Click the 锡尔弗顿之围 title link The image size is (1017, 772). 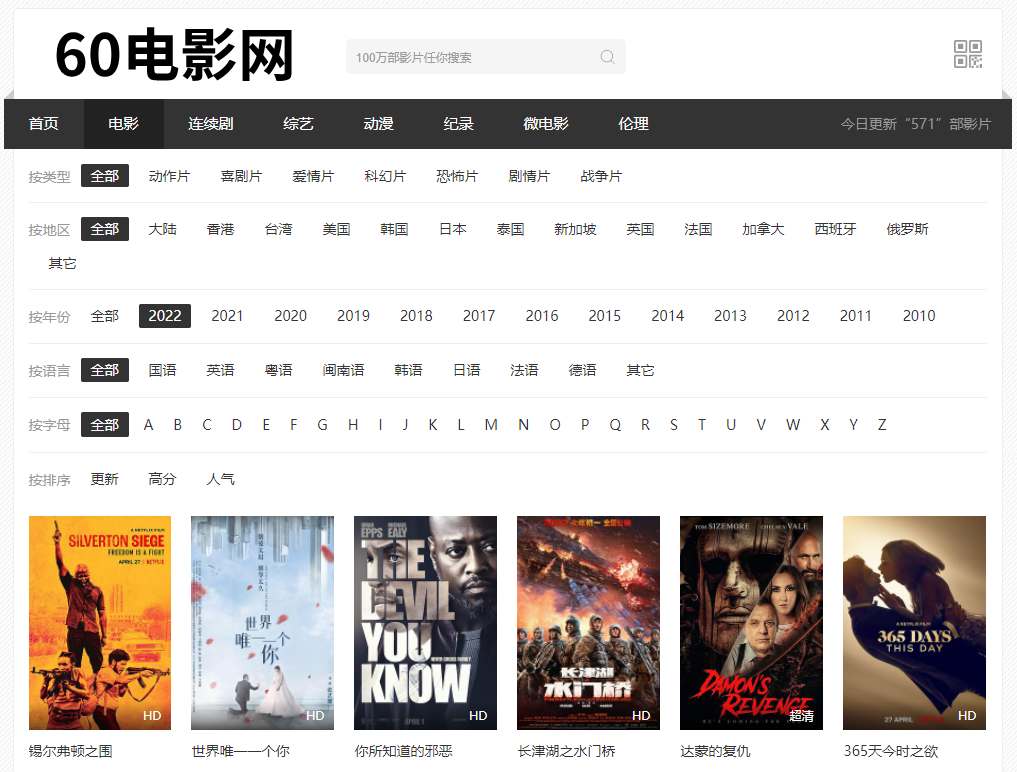71,751
